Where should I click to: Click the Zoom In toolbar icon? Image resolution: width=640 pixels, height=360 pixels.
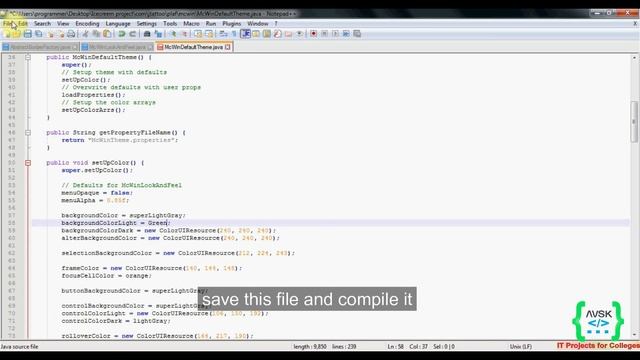173,34
